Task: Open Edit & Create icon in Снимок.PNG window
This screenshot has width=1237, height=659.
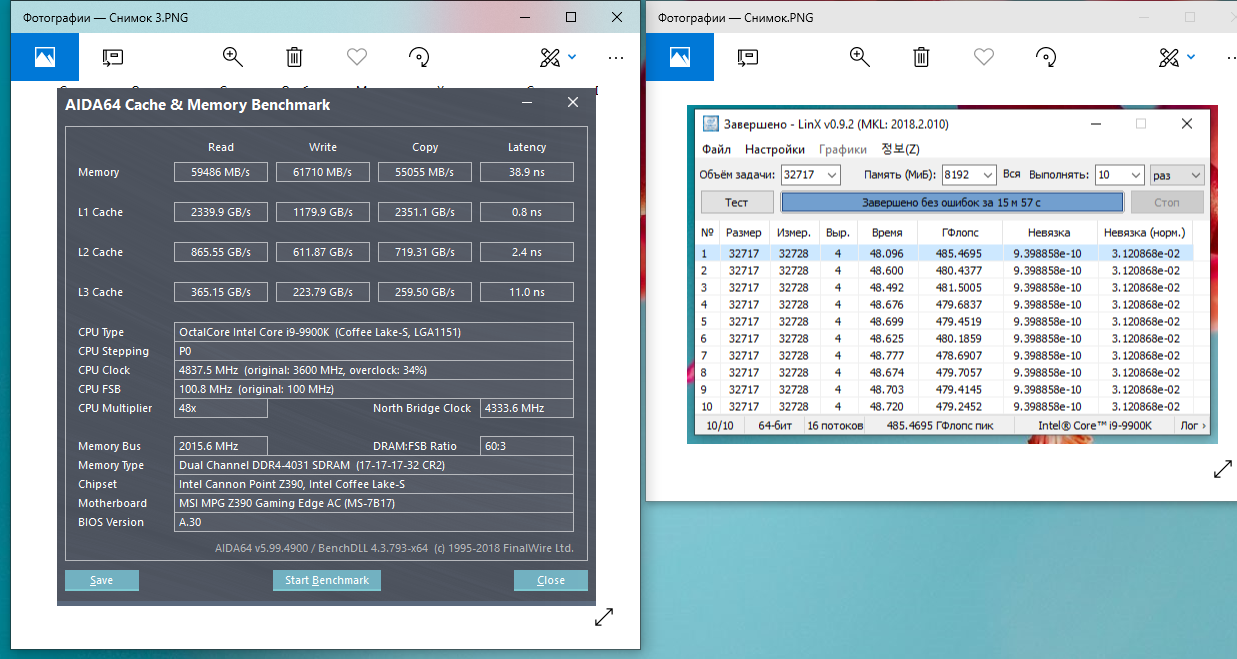Action: [1169, 57]
